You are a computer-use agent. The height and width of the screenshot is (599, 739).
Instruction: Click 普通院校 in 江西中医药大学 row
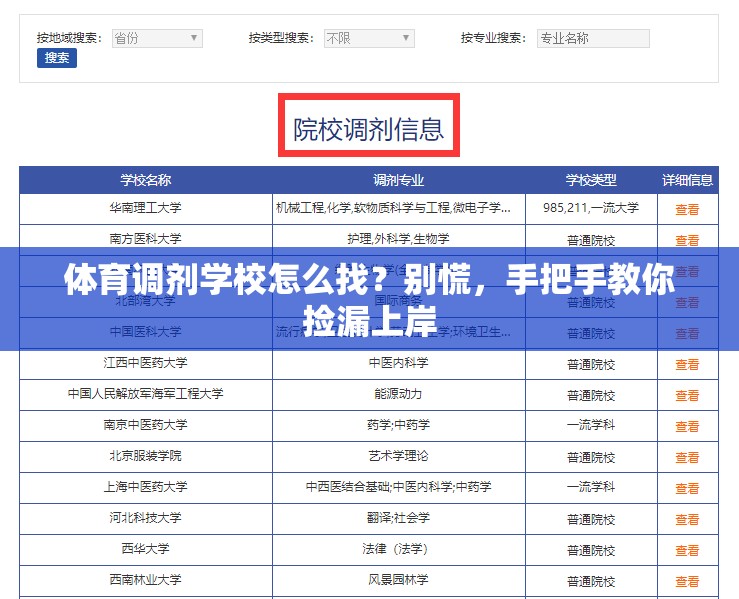click(x=591, y=364)
